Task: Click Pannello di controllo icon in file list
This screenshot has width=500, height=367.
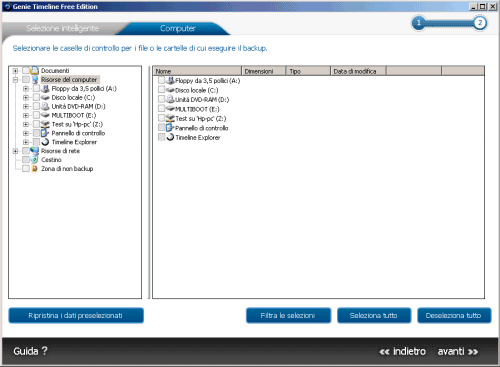Action: pos(170,128)
